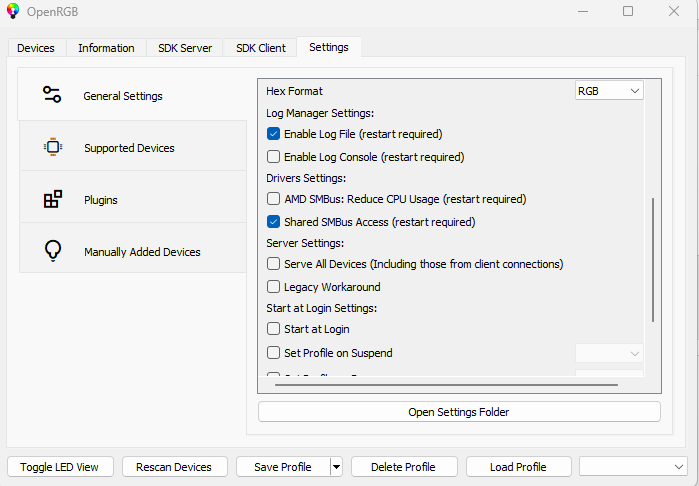Enable Serve All Devices option
This screenshot has width=699, height=486.
click(273, 264)
